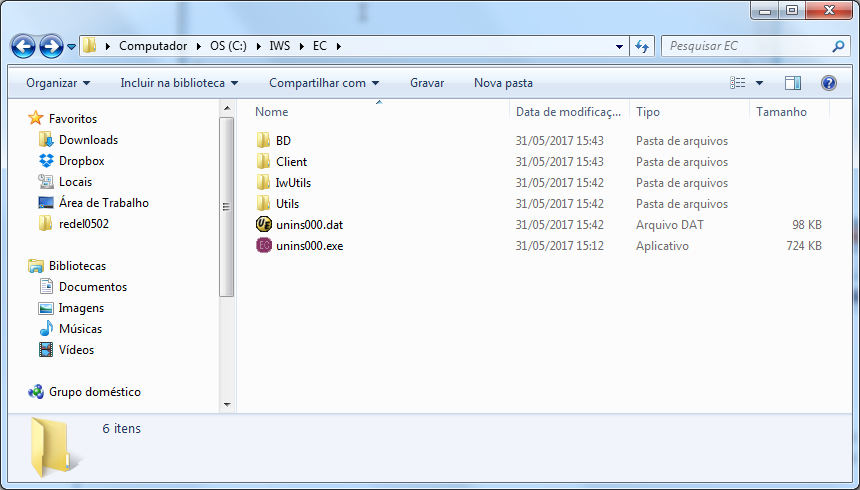Open Vídeos library in the navigation pane
Image resolution: width=860 pixels, height=490 pixels.
(76, 350)
